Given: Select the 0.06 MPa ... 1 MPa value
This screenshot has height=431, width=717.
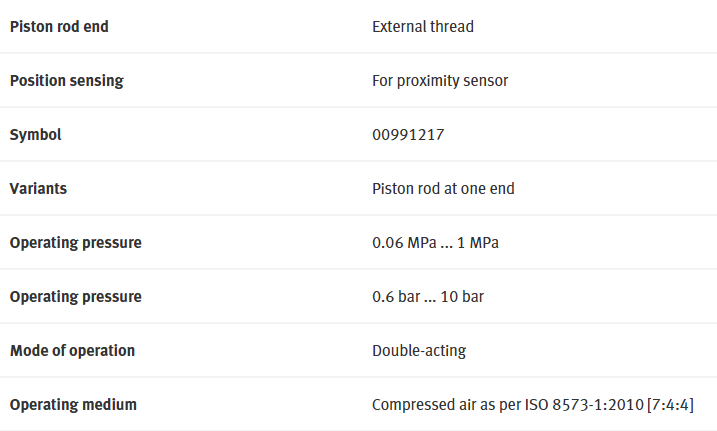Looking at the screenshot, I should click(435, 243).
